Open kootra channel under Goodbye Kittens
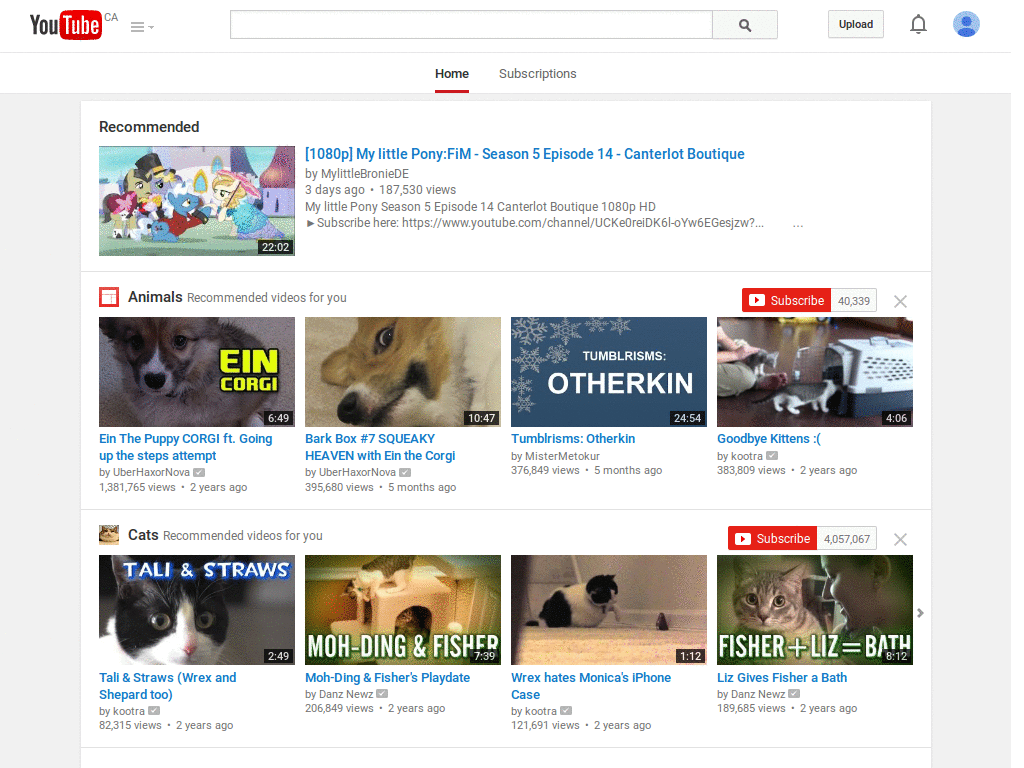 (746, 456)
